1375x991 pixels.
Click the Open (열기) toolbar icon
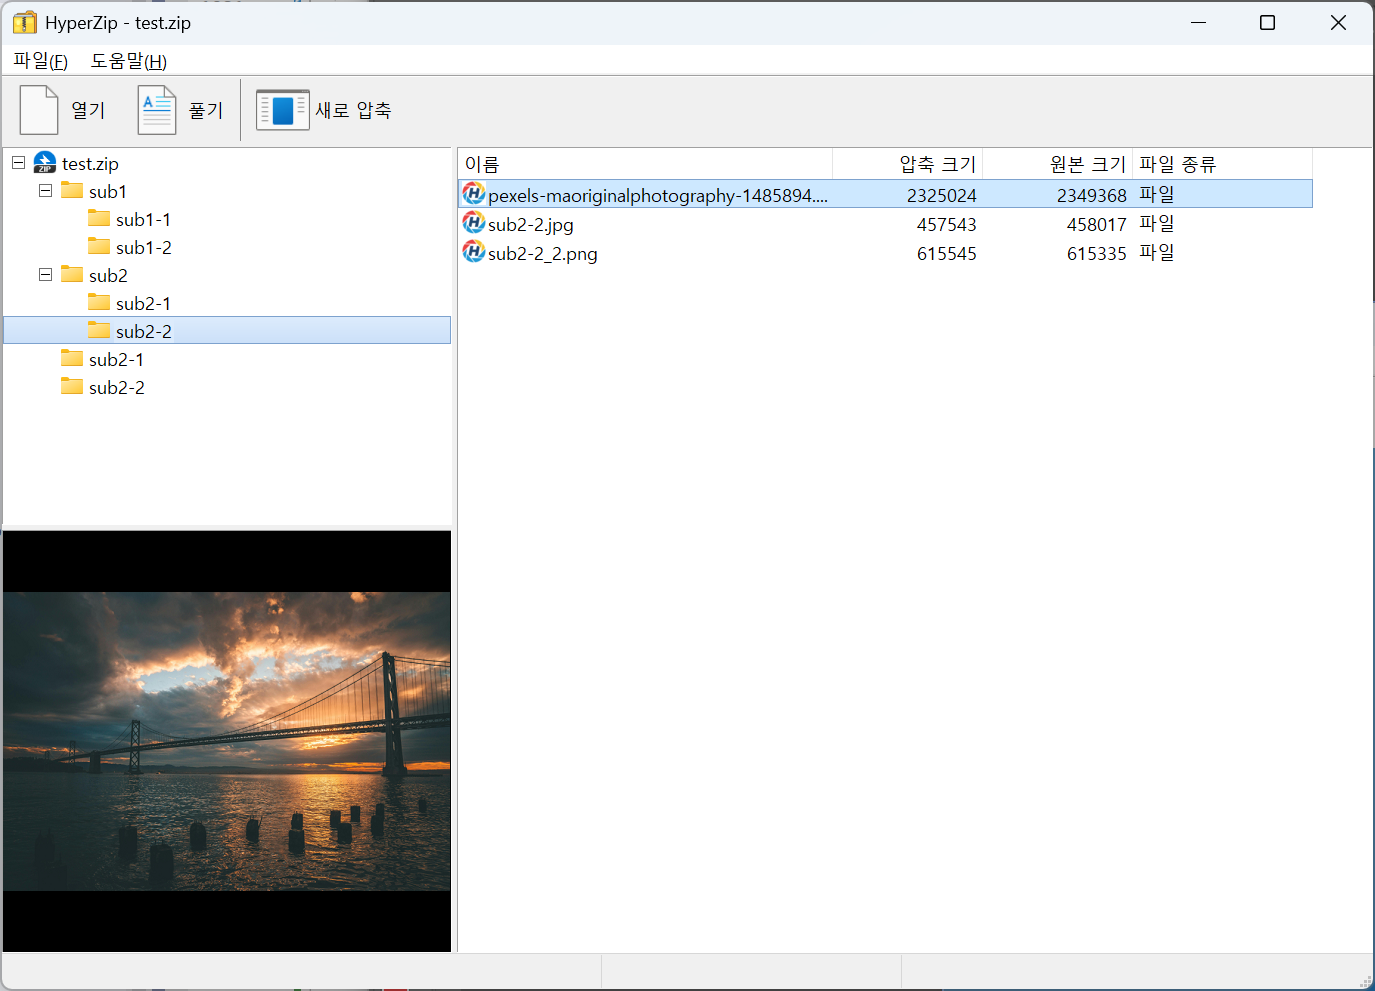pyautogui.click(x=39, y=110)
